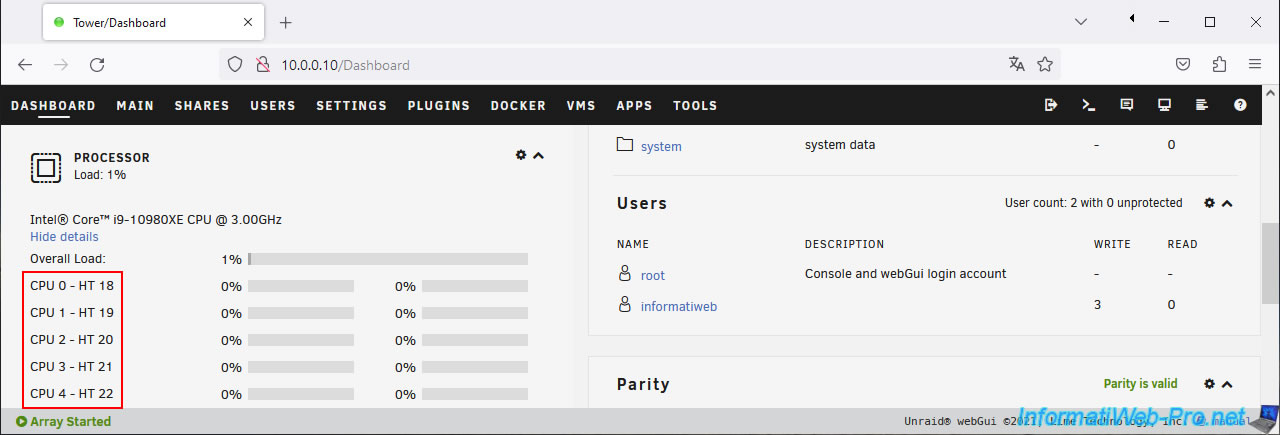Open the TOOLS menu
The width and height of the screenshot is (1280, 435).
[695, 105]
